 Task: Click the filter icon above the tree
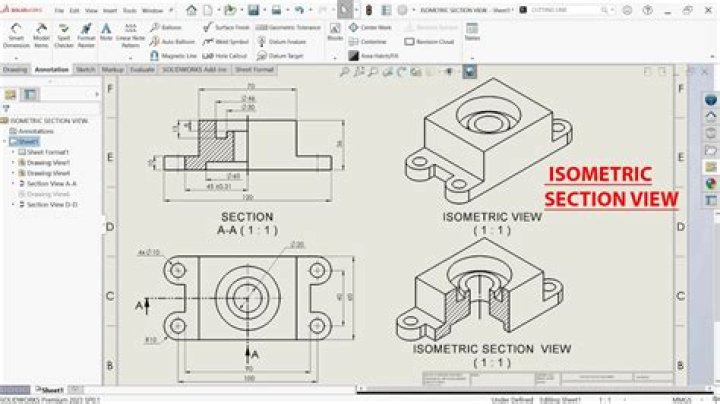[6, 109]
